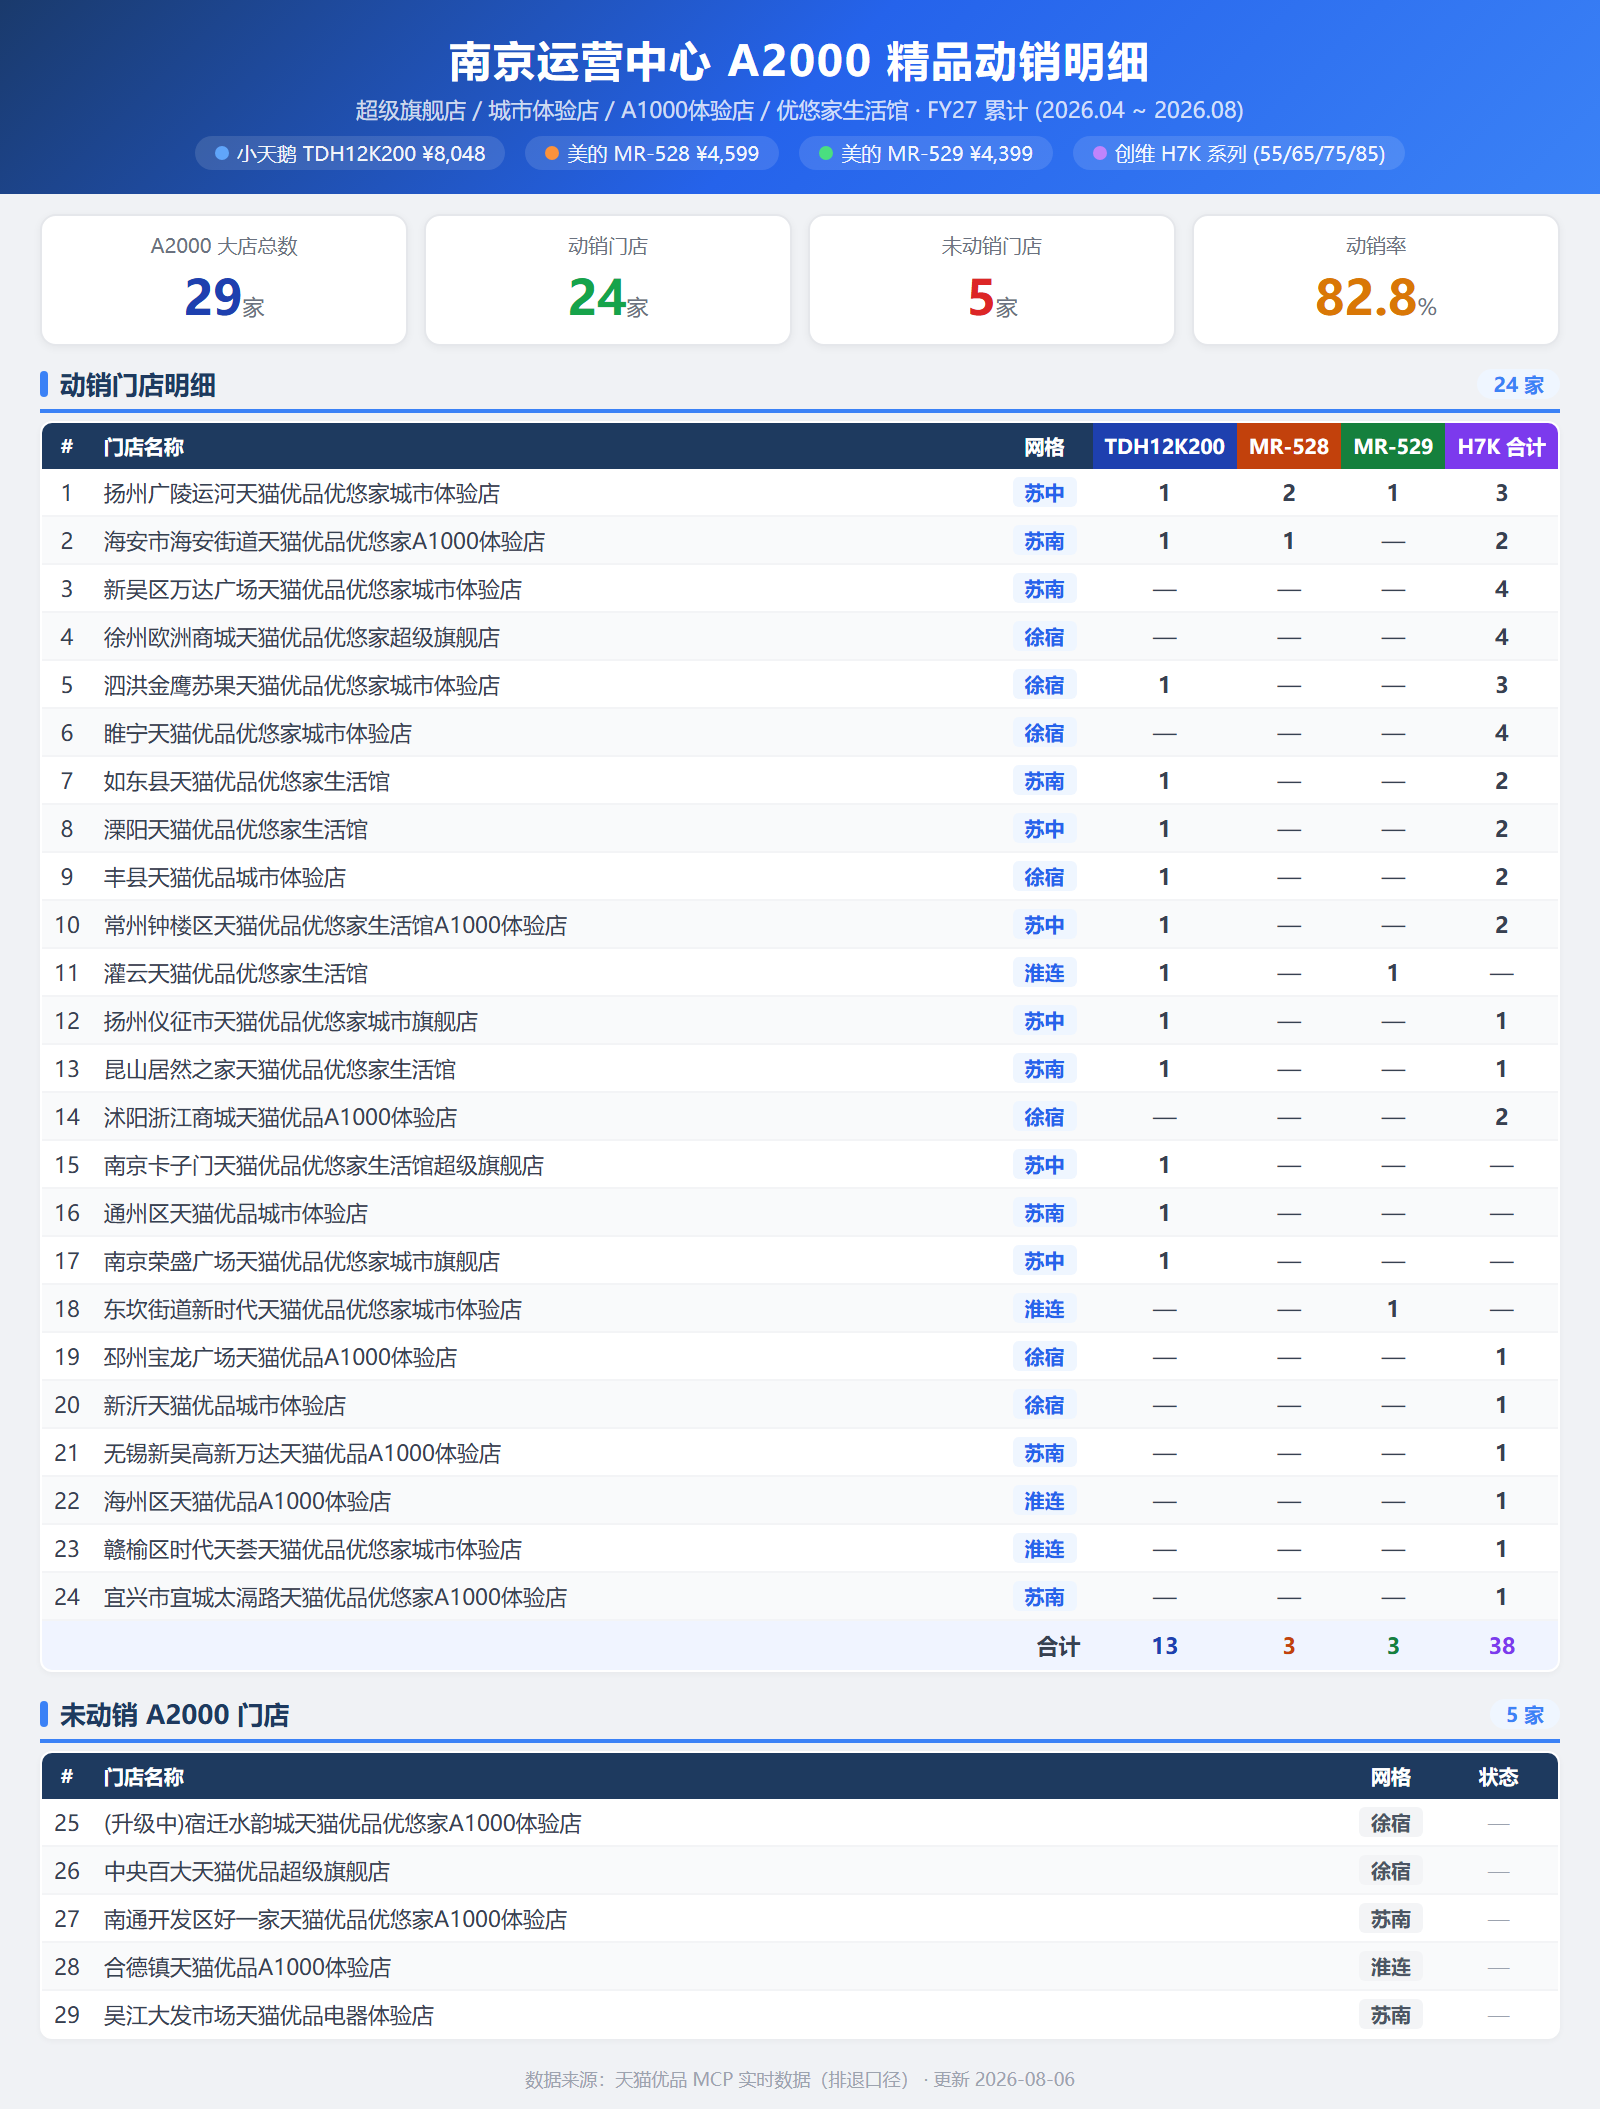Select row 中央百大天猫优品超级旗舰店
Image resolution: width=1600 pixels, height=2109 pixels.
click(x=800, y=1871)
